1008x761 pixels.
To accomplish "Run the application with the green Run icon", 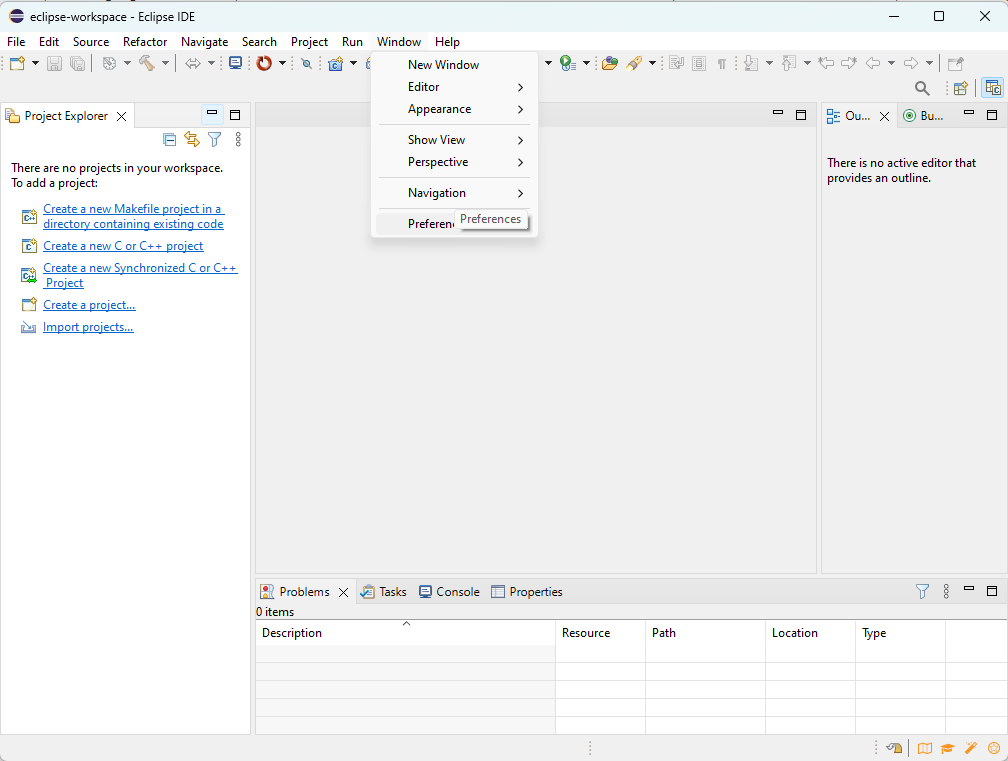I will pyautogui.click(x=565, y=62).
